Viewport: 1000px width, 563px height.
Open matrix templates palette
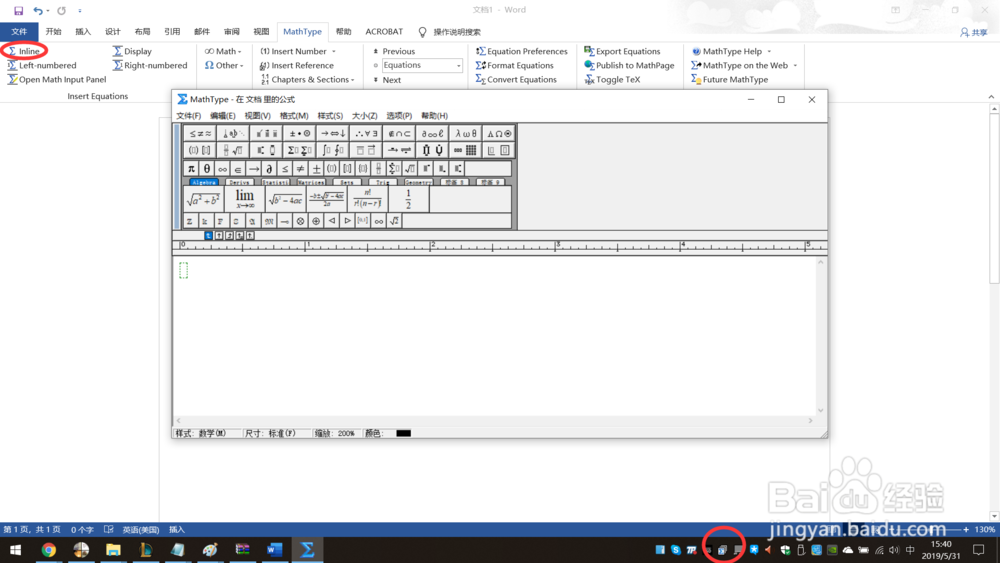point(465,150)
